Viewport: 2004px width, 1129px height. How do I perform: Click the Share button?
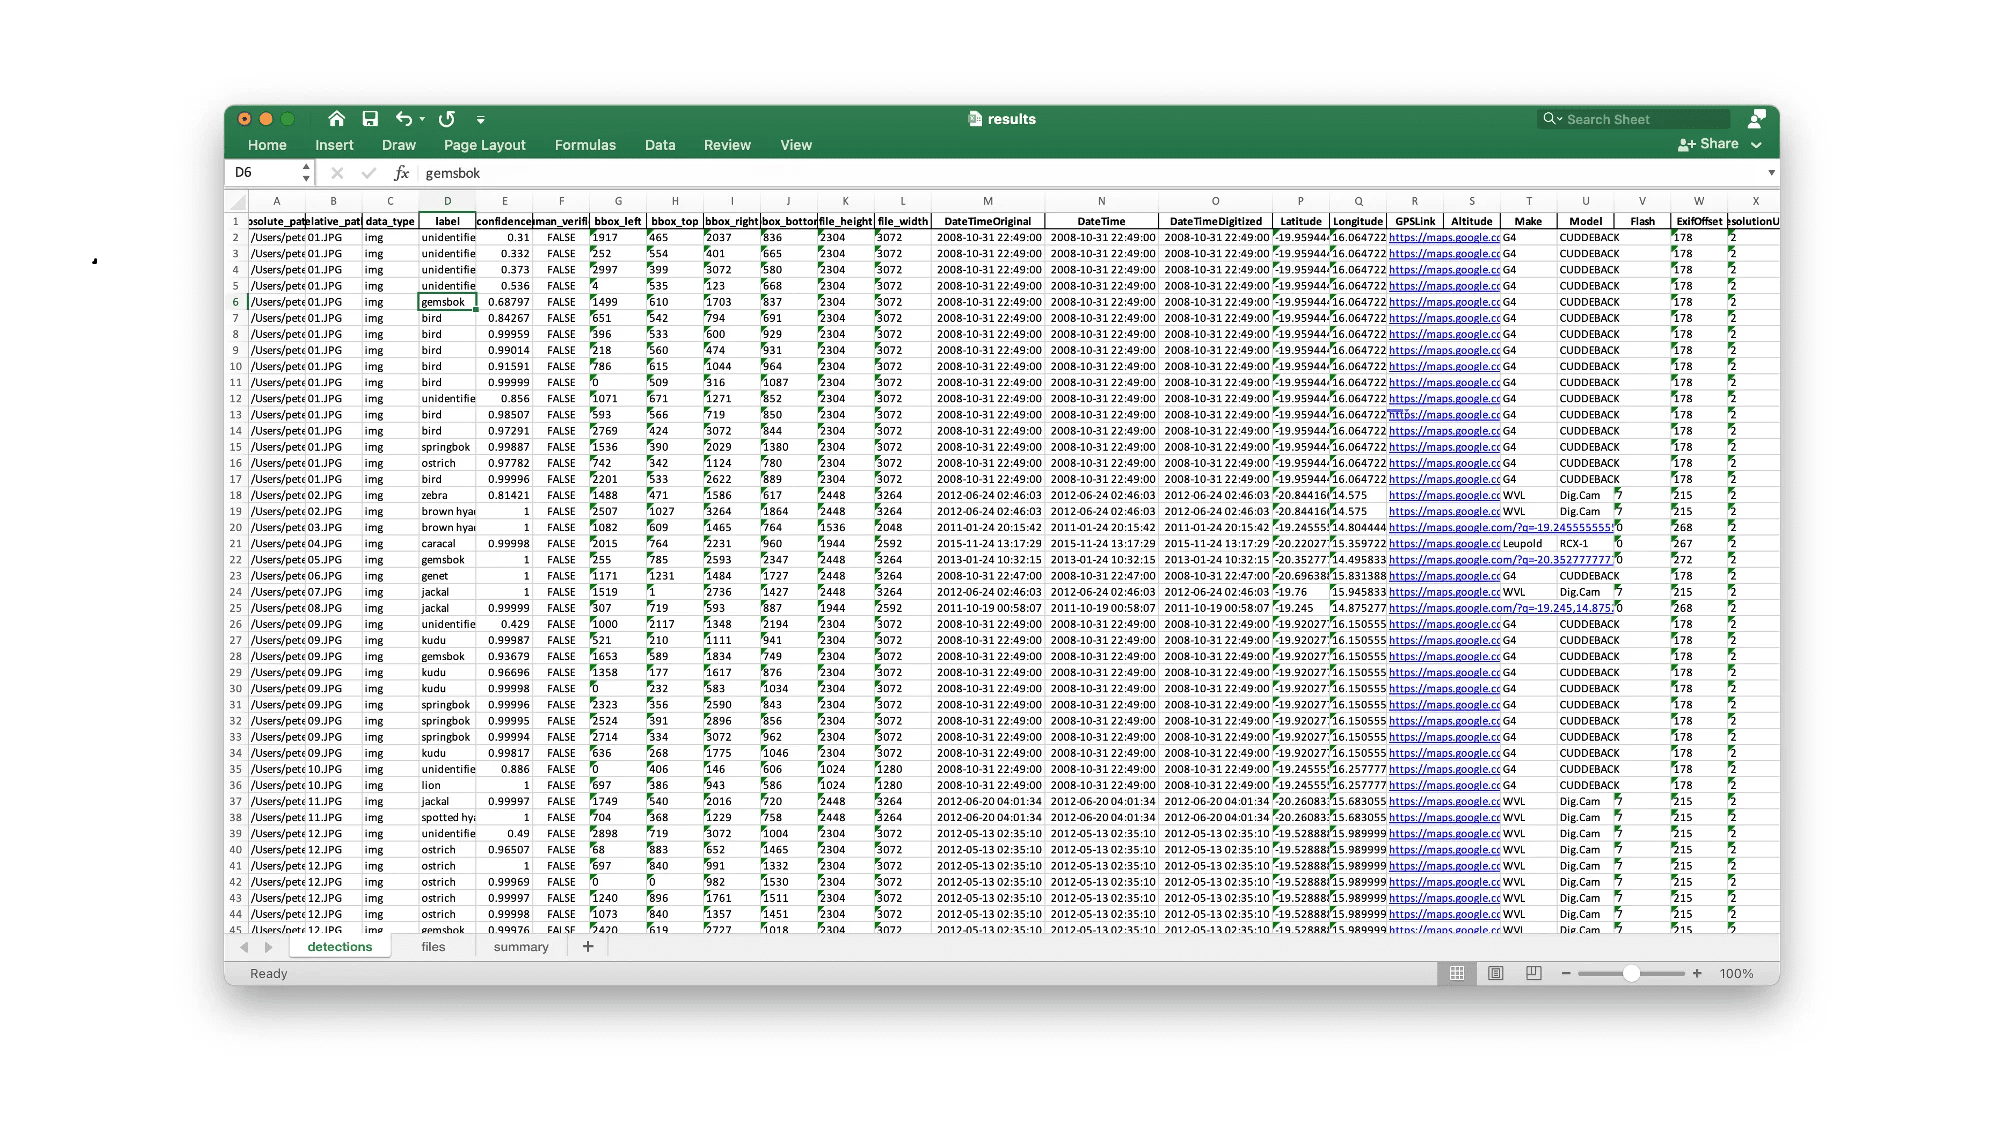pos(1709,144)
